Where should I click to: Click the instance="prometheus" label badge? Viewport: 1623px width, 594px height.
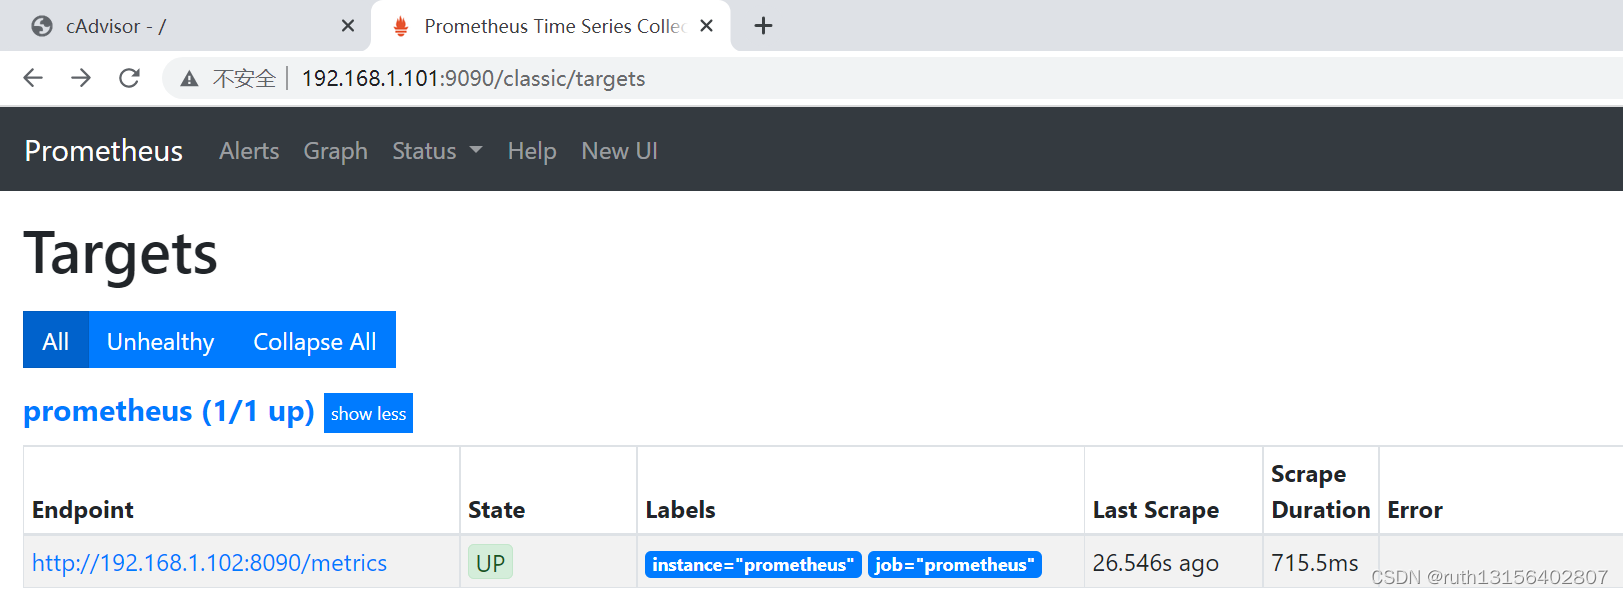(x=753, y=565)
